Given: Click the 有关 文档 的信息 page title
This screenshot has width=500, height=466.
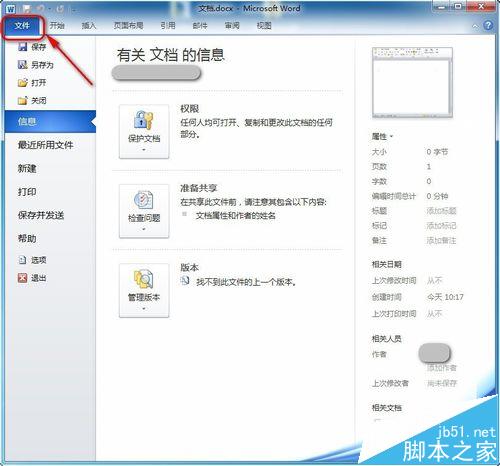Looking at the screenshot, I should (x=171, y=55).
